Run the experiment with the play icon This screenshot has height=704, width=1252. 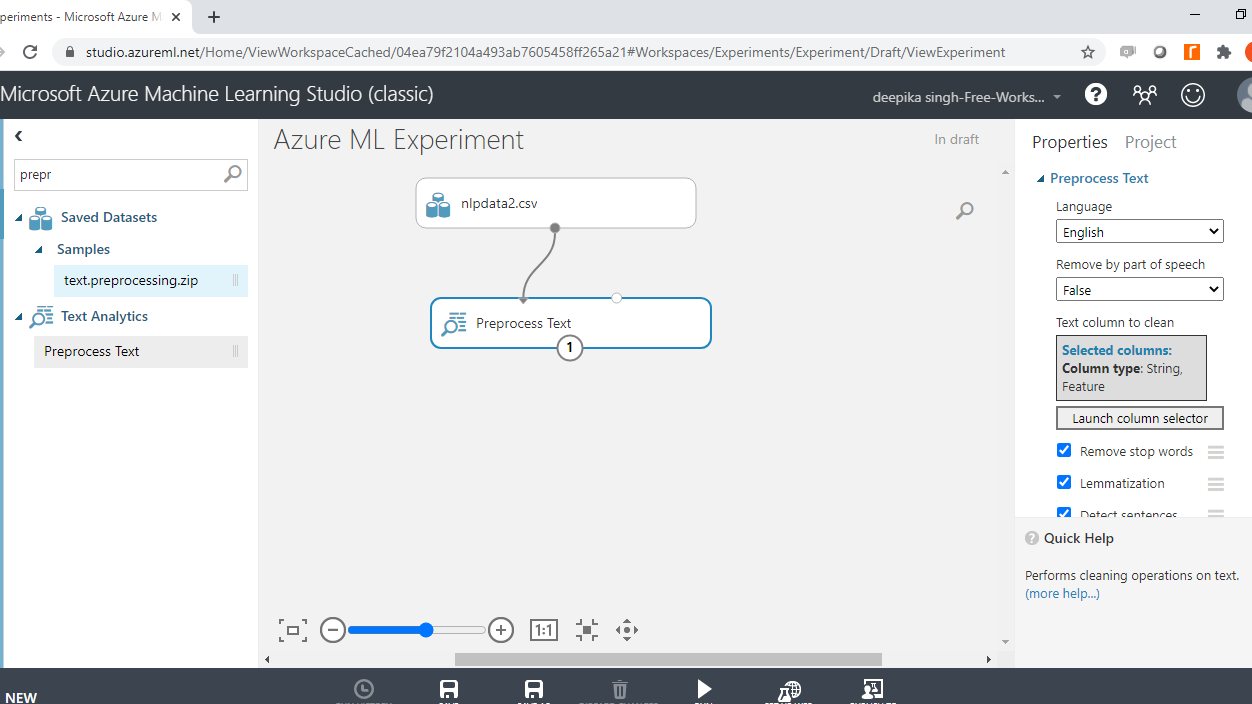tap(704, 689)
